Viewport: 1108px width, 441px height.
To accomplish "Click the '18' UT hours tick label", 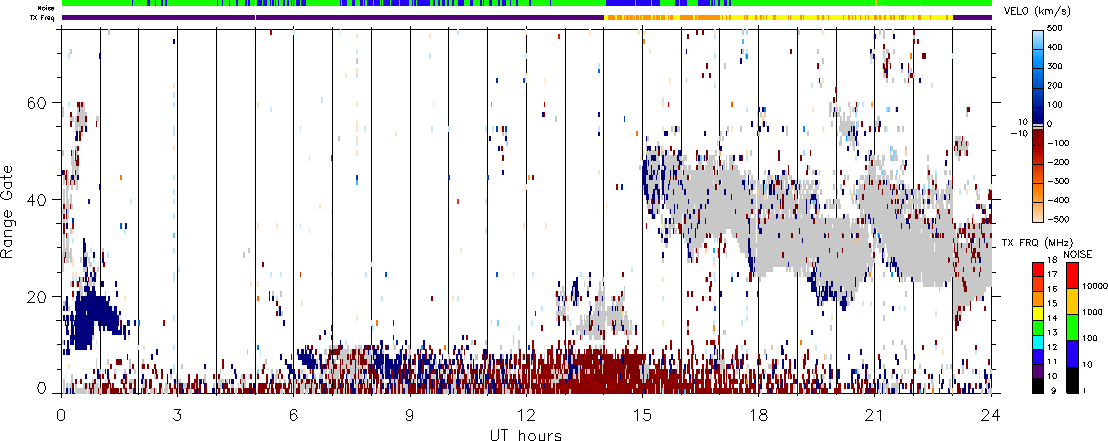I will click(758, 415).
